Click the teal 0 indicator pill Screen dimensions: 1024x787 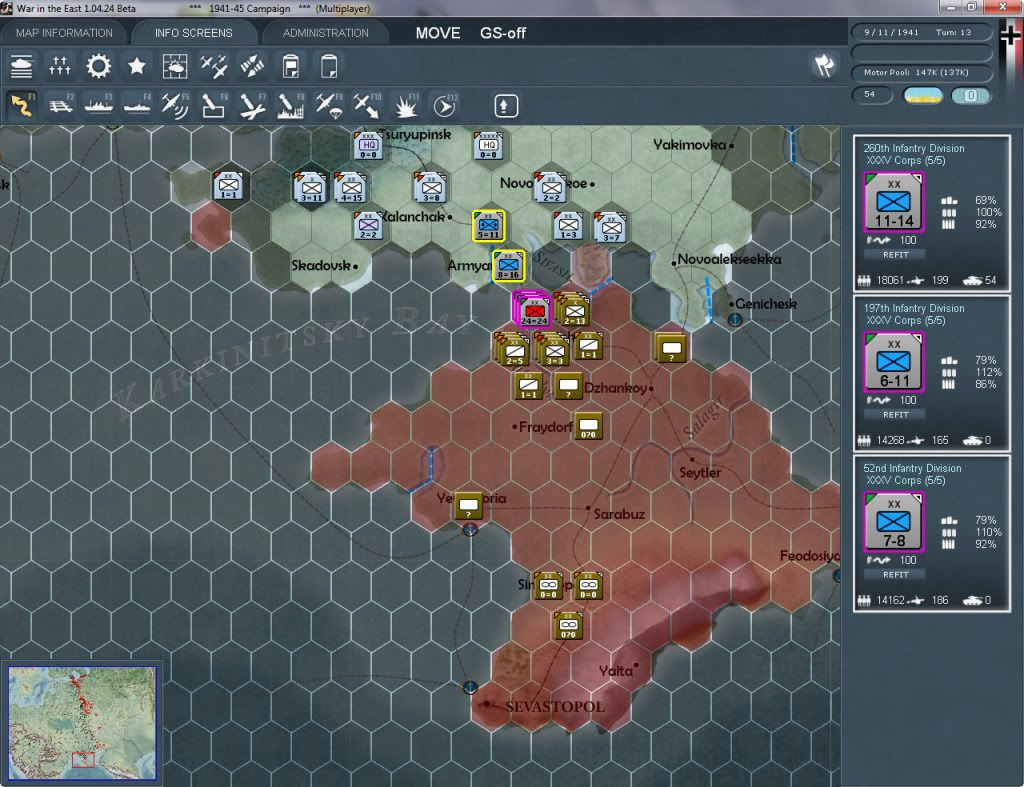point(970,95)
